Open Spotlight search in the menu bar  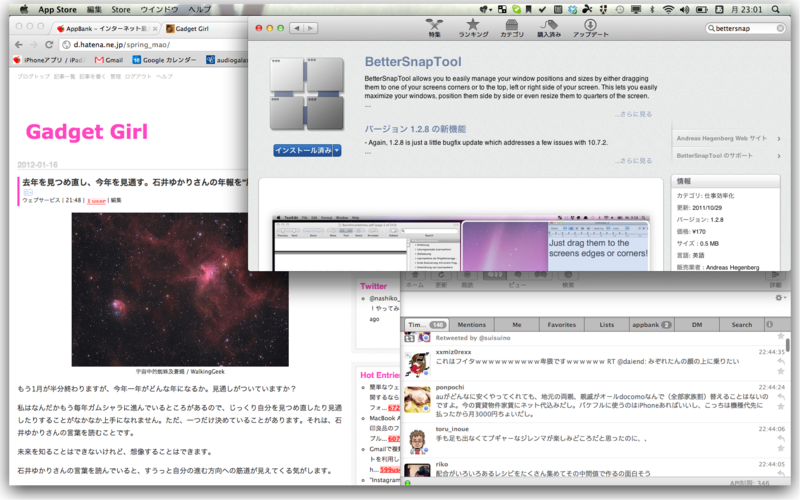[x=776, y=9]
